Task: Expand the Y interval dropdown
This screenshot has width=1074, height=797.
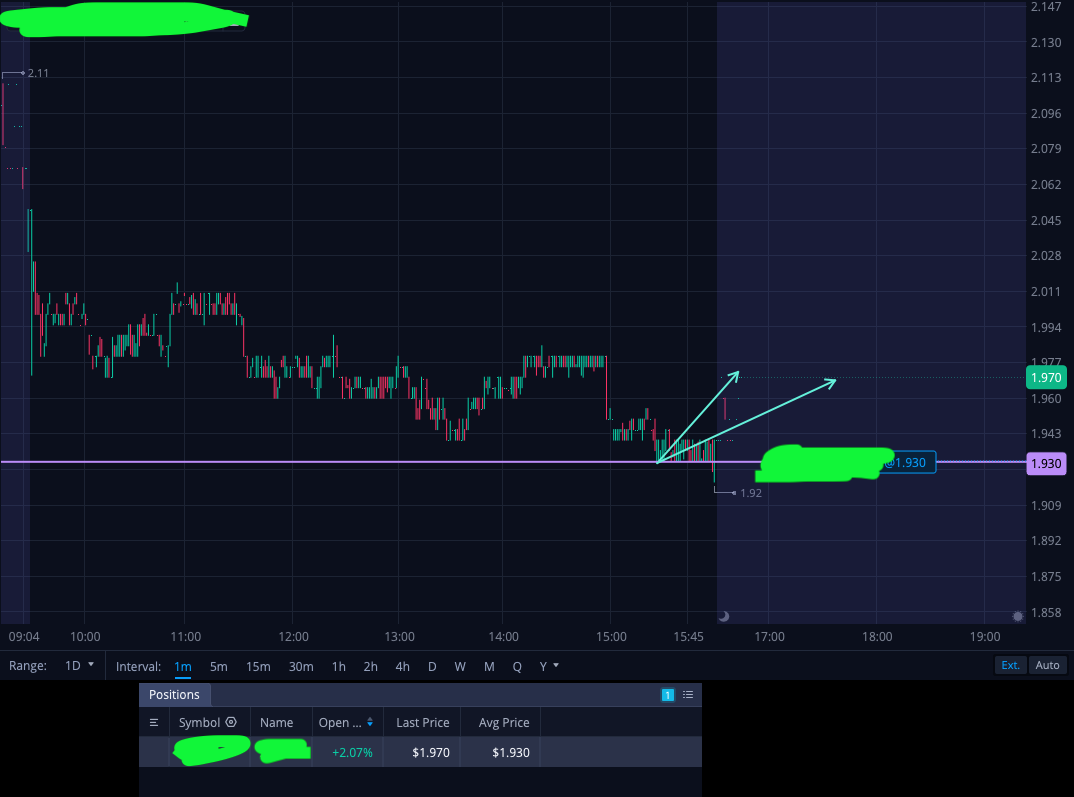Action: tap(549, 666)
